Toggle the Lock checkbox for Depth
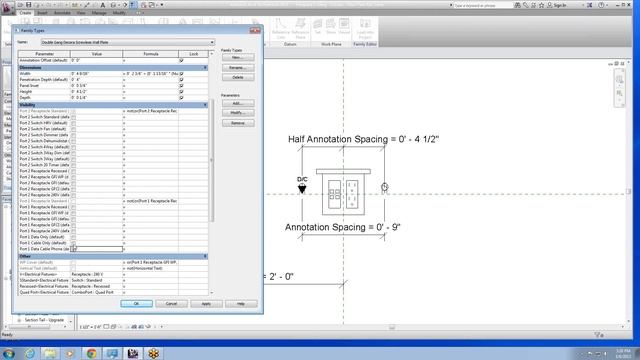 click(182, 98)
